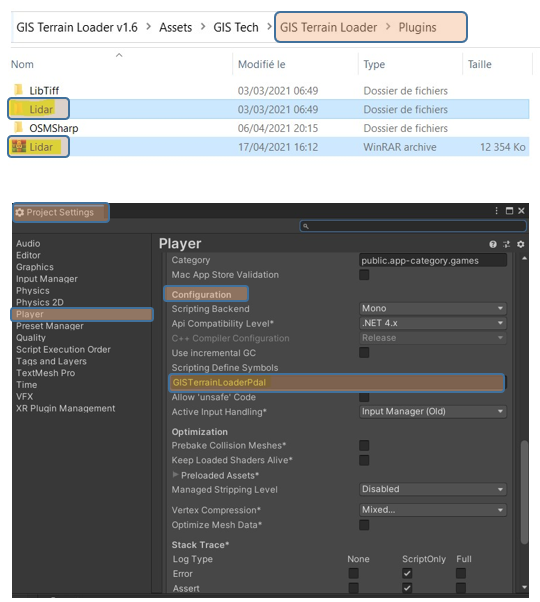This screenshot has width=540, height=602.
Task: Click scrollbar down arrow in Player panel
Action: (x=524, y=587)
